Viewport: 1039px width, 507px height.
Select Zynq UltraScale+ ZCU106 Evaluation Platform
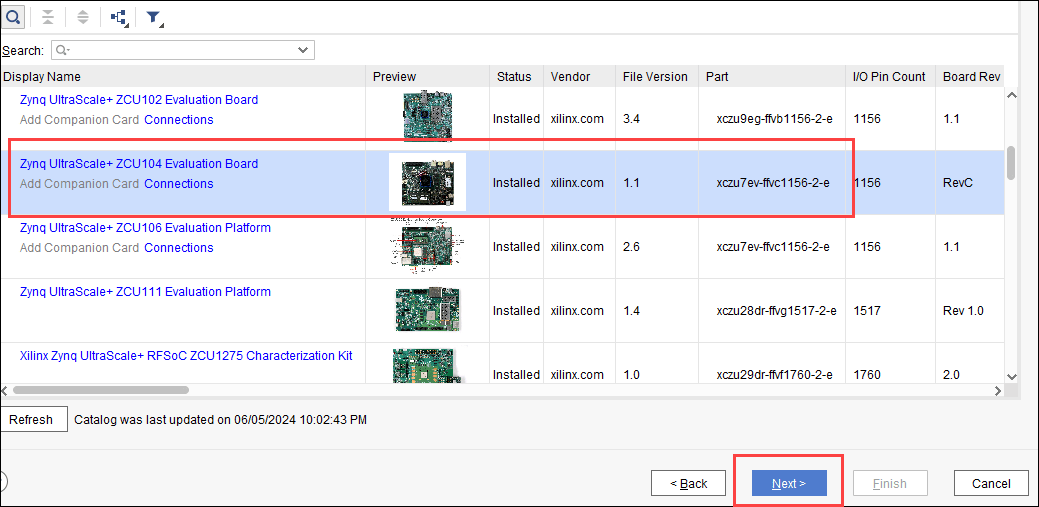click(x=145, y=228)
